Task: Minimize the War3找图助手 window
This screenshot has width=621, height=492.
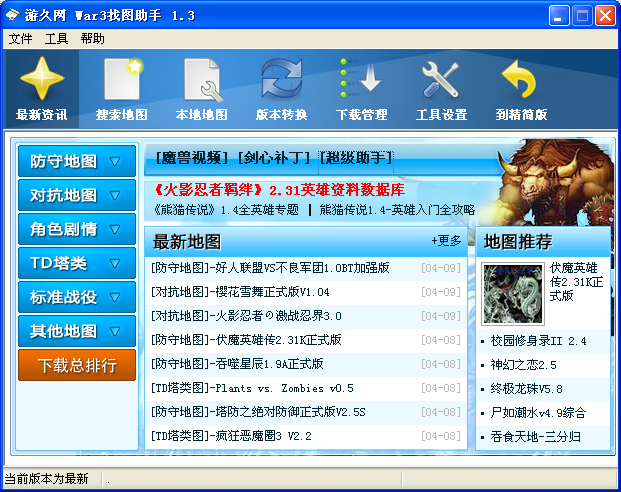Action: [x=559, y=16]
